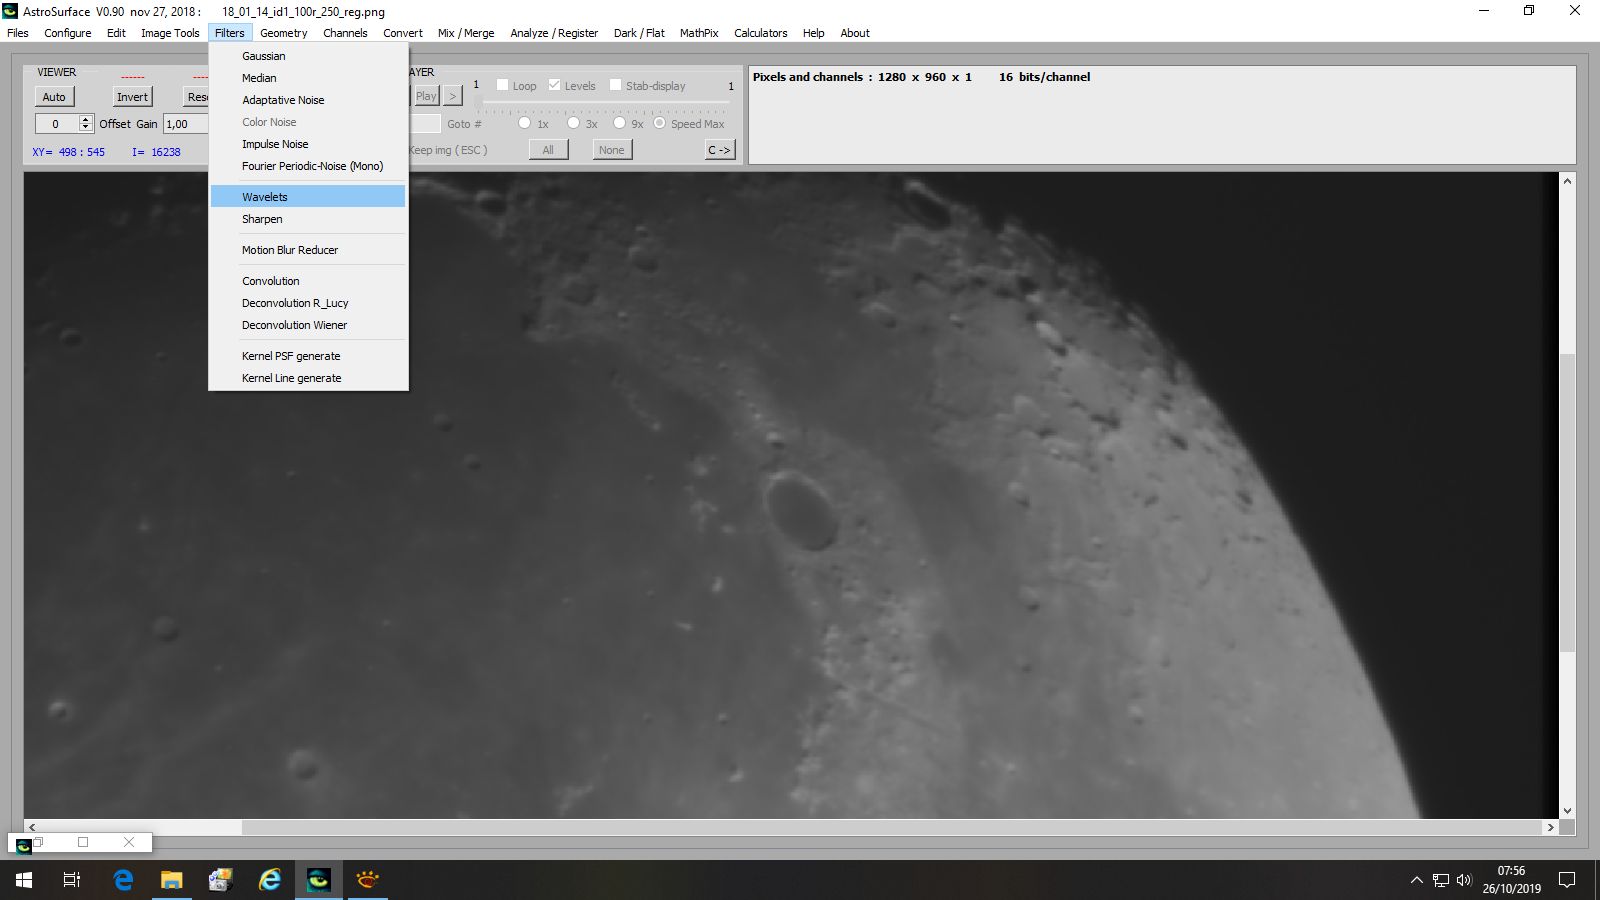This screenshot has height=900, width=1600.
Task: Select the AstroSurface eye taskbar icon
Action: click(319, 880)
